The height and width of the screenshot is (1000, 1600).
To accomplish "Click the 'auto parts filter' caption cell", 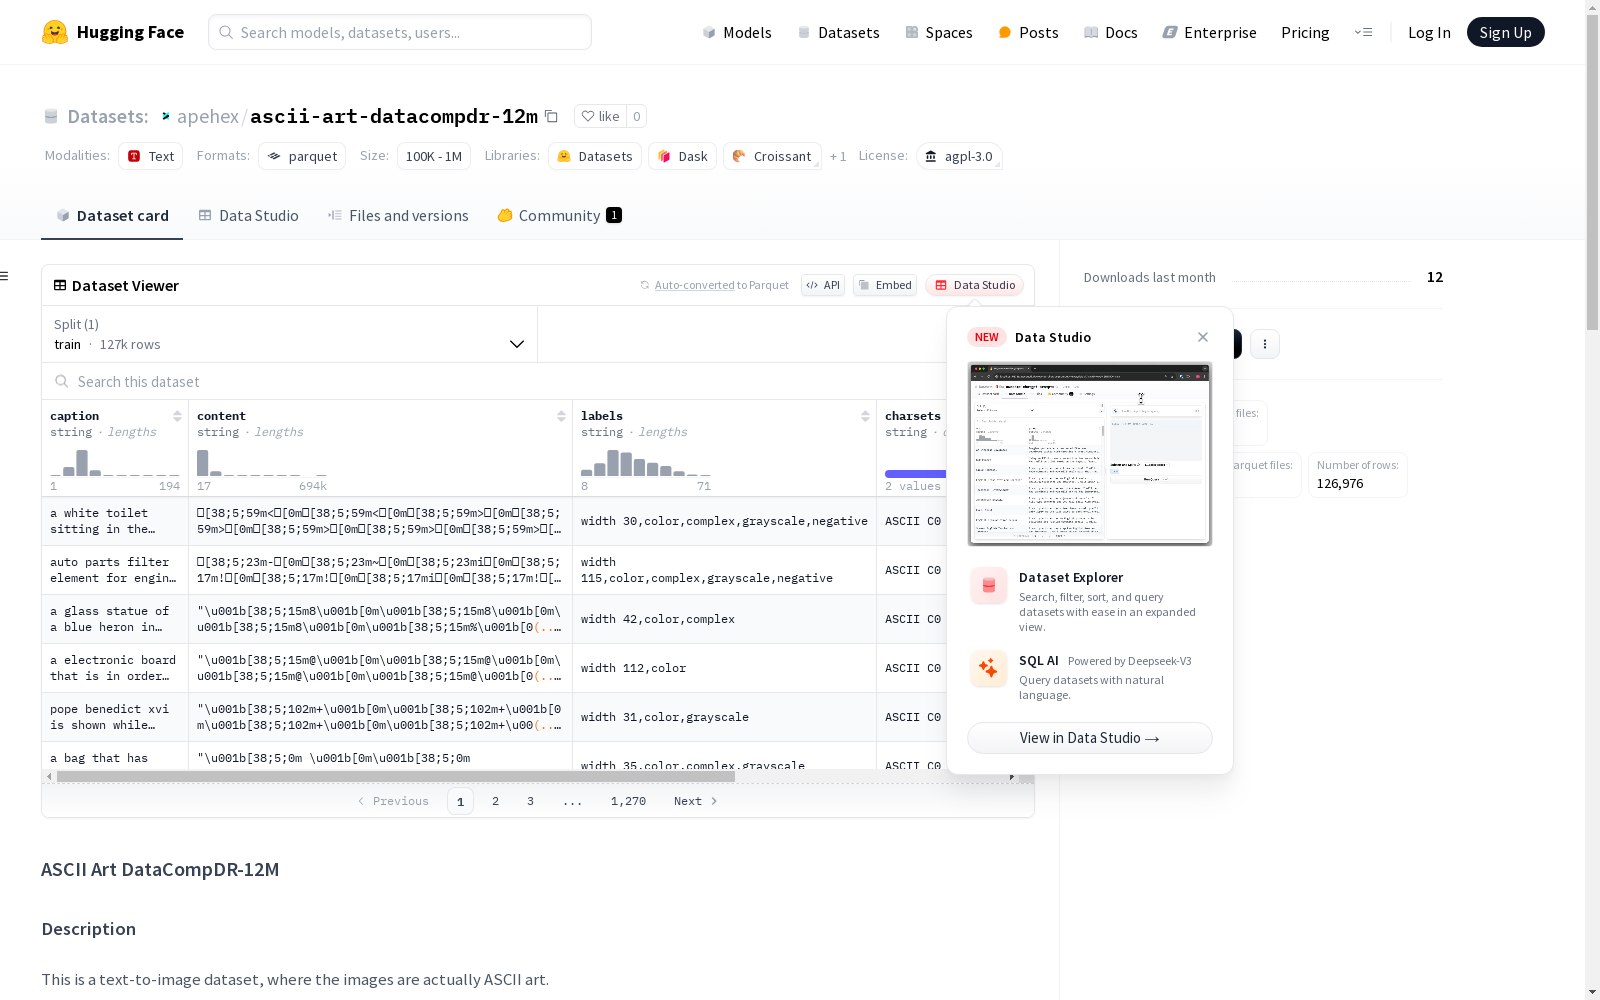I will click(115, 570).
